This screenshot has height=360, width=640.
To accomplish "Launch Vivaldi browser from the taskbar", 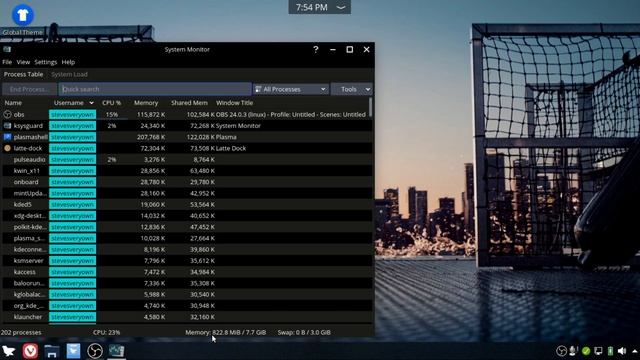I will point(30,351).
